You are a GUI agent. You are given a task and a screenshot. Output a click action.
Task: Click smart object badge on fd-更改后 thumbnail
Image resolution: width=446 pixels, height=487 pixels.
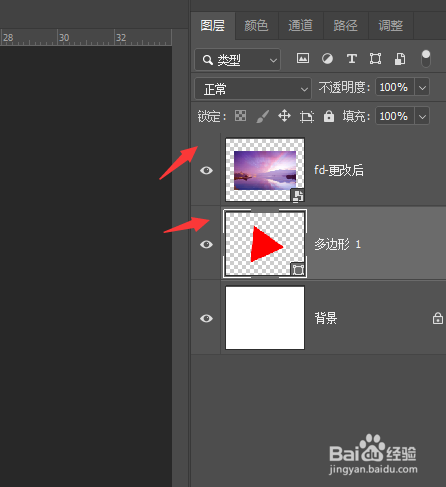tap(298, 196)
